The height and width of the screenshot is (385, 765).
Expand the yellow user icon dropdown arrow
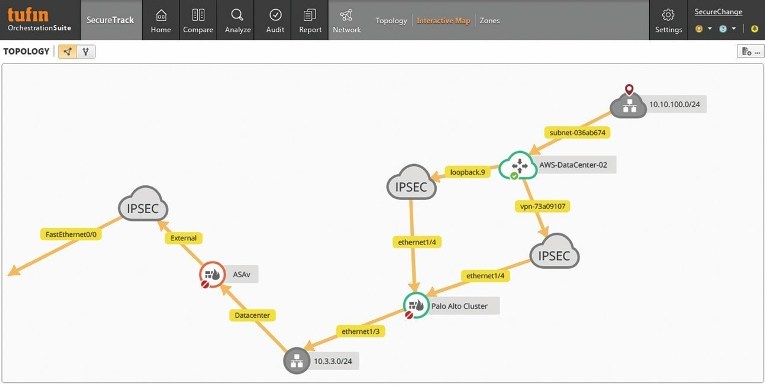[710, 29]
